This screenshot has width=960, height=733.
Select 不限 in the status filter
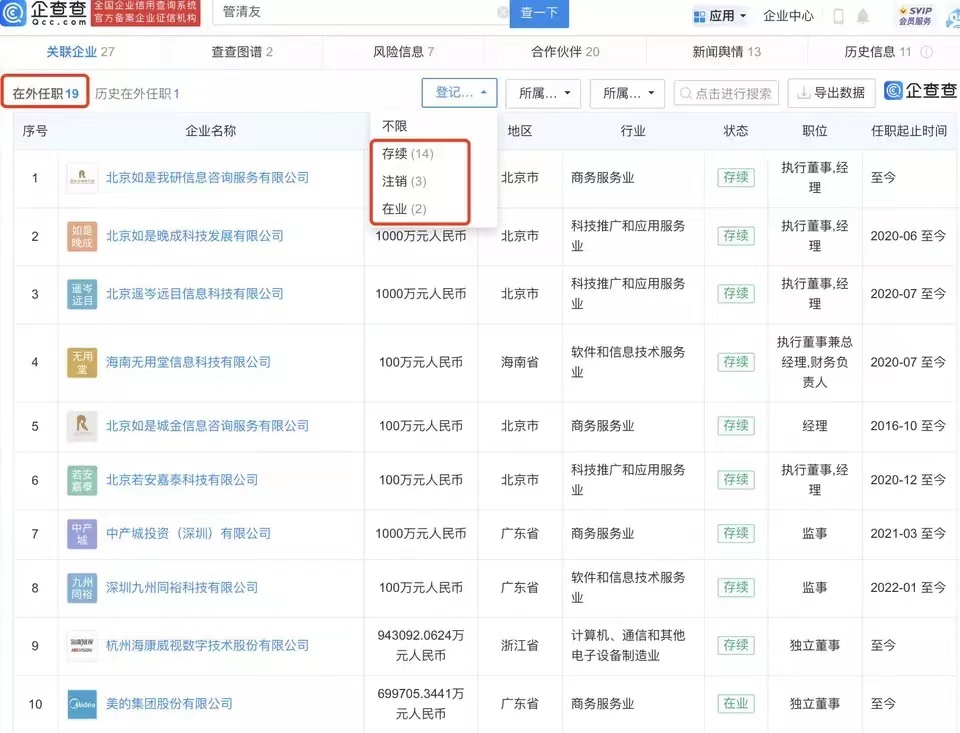394,126
